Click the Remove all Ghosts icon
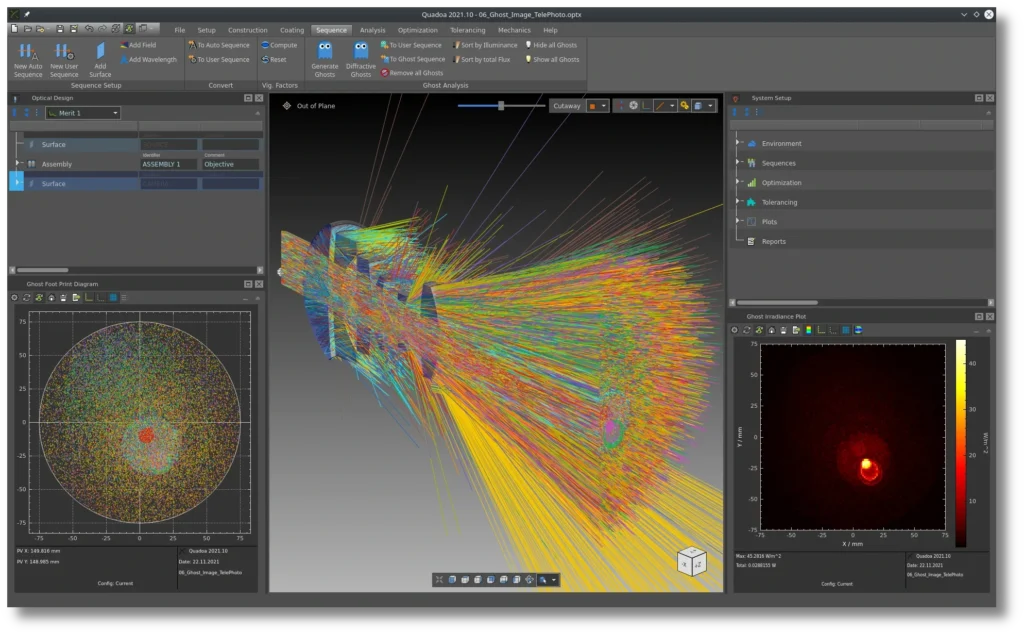The height and width of the screenshot is (632, 1024). [x=385, y=73]
